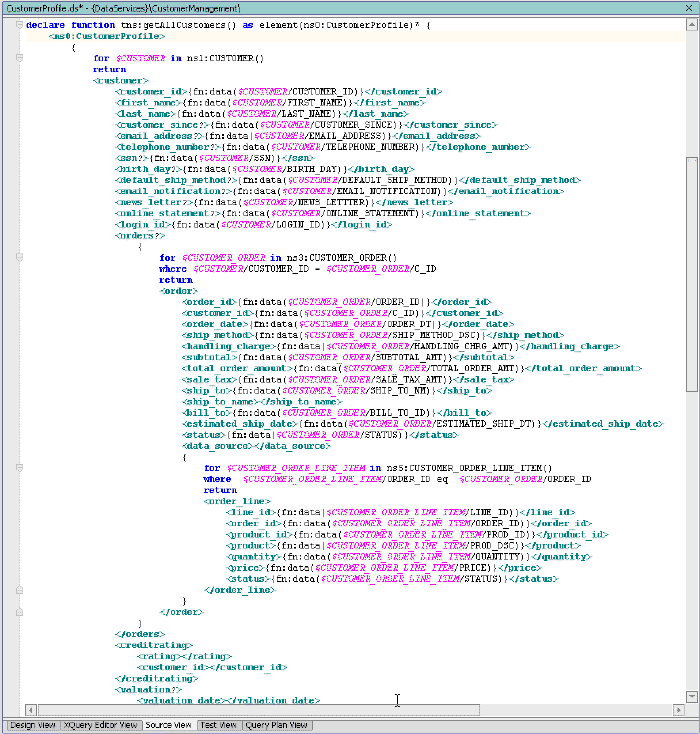Click the vertical scrollbar thumb
Image resolution: width=700 pixels, height=734 pixels.
coord(692,274)
